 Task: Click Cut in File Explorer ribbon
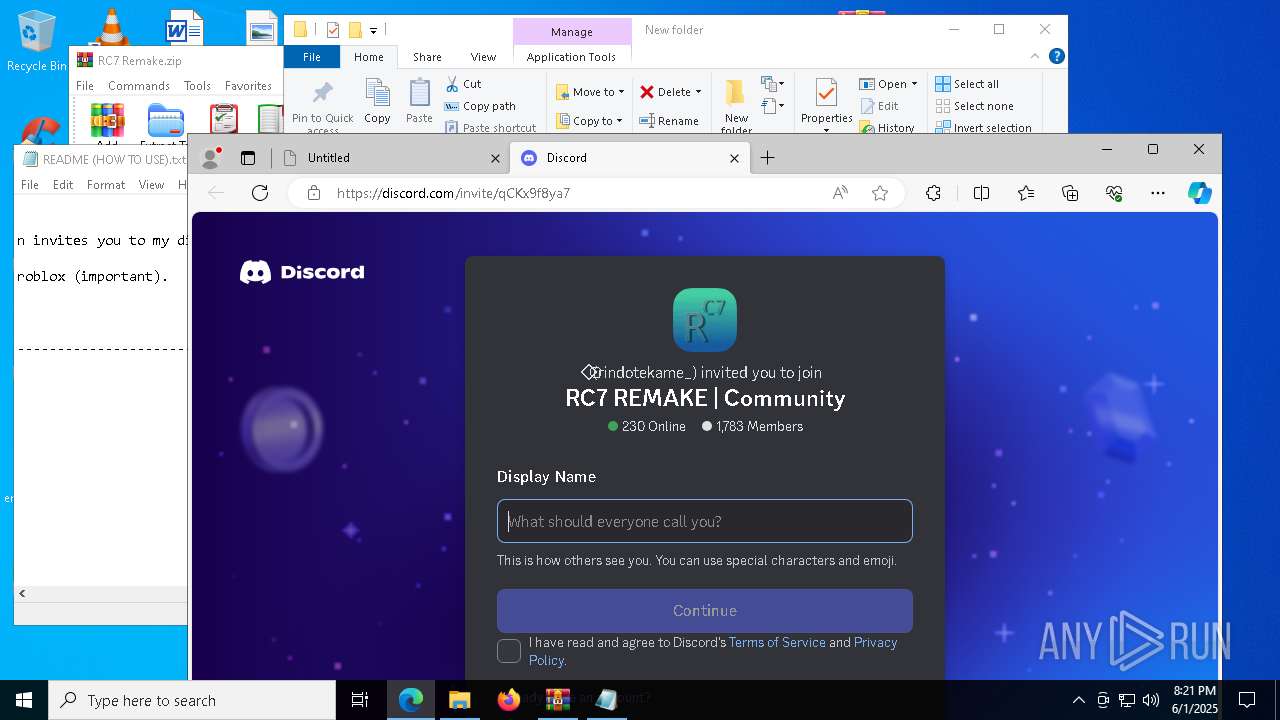(464, 84)
